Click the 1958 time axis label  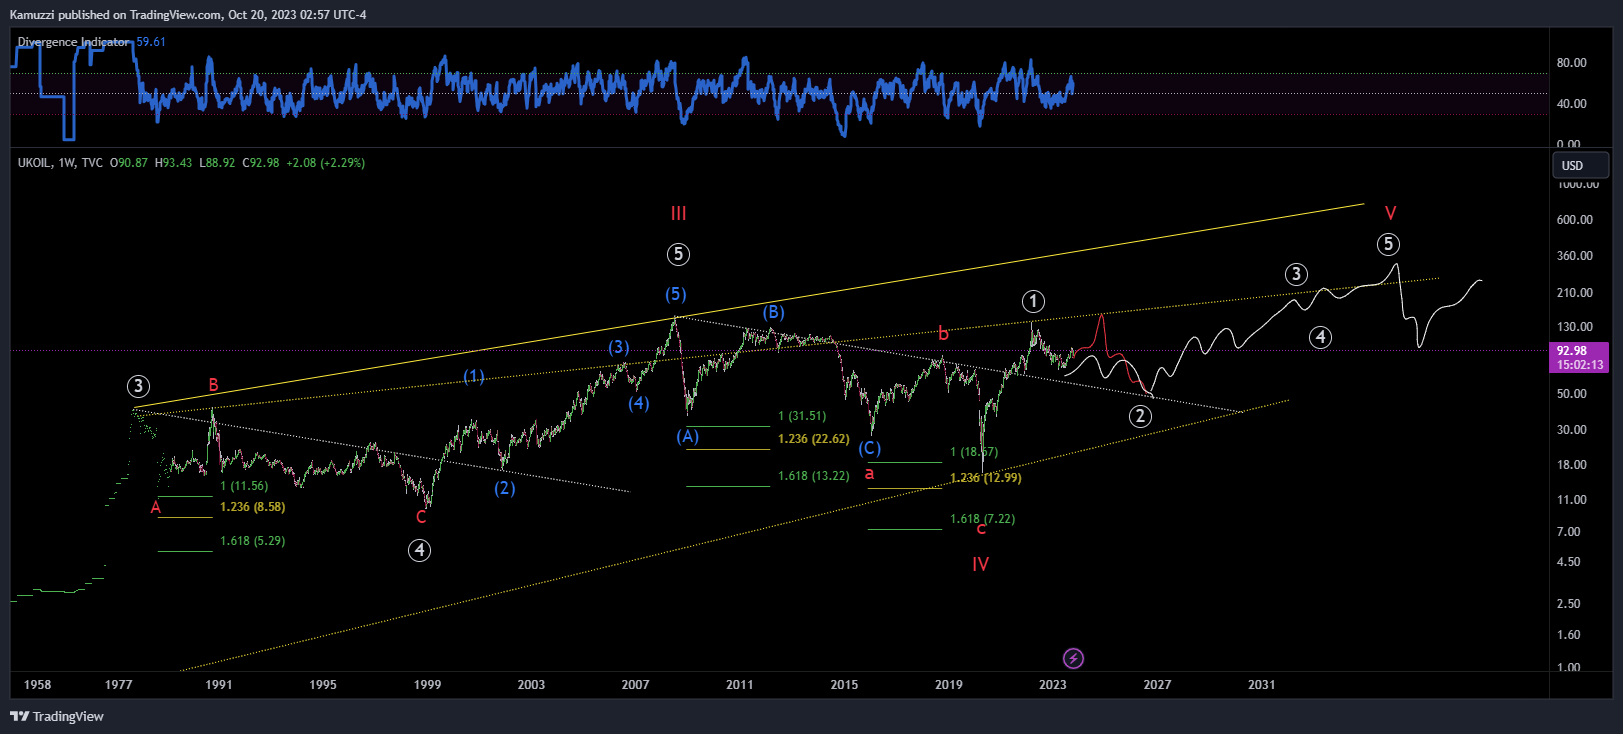(37, 685)
